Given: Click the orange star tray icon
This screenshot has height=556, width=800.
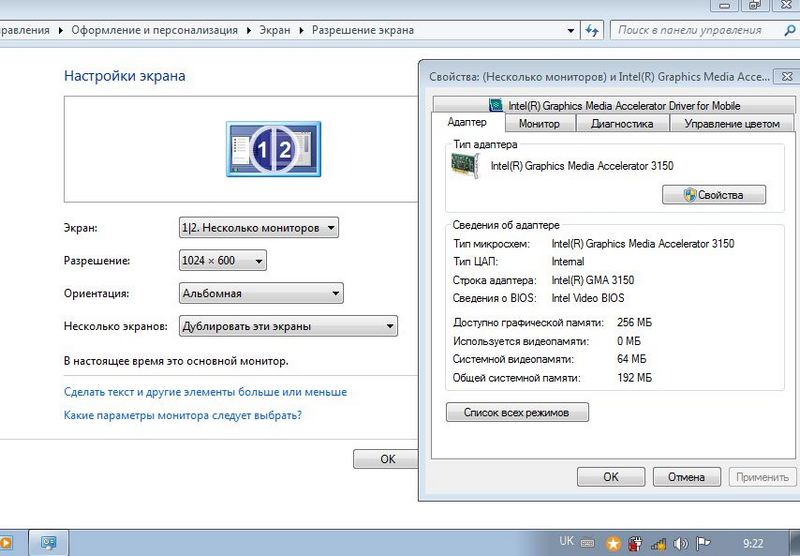Looking at the screenshot, I should point(614,543).
